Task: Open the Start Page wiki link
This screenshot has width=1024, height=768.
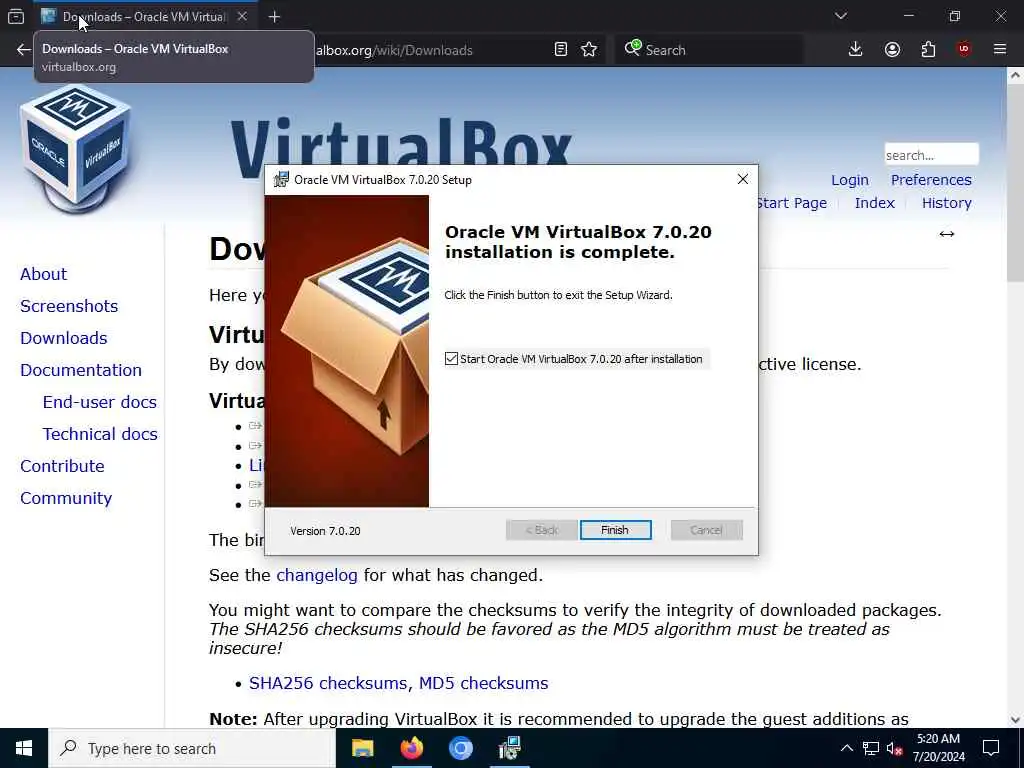Action: [x=792, y=203]
